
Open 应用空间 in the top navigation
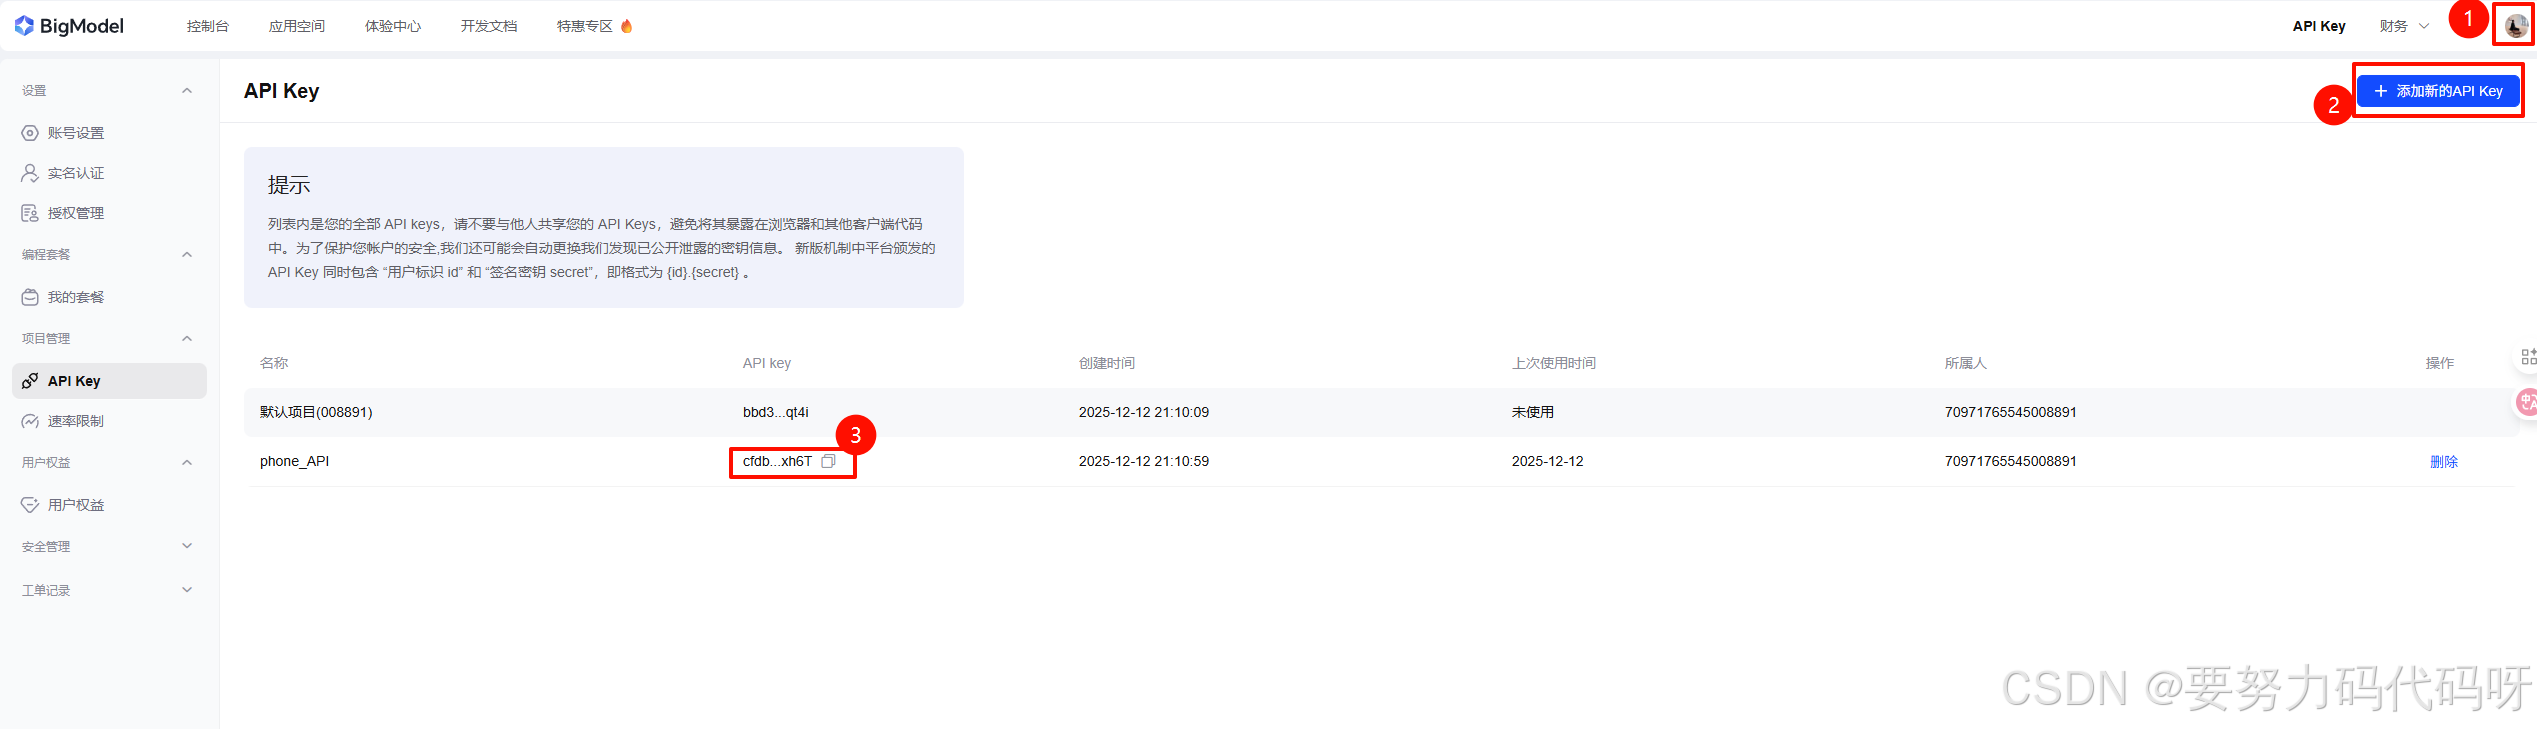[297, 26]
